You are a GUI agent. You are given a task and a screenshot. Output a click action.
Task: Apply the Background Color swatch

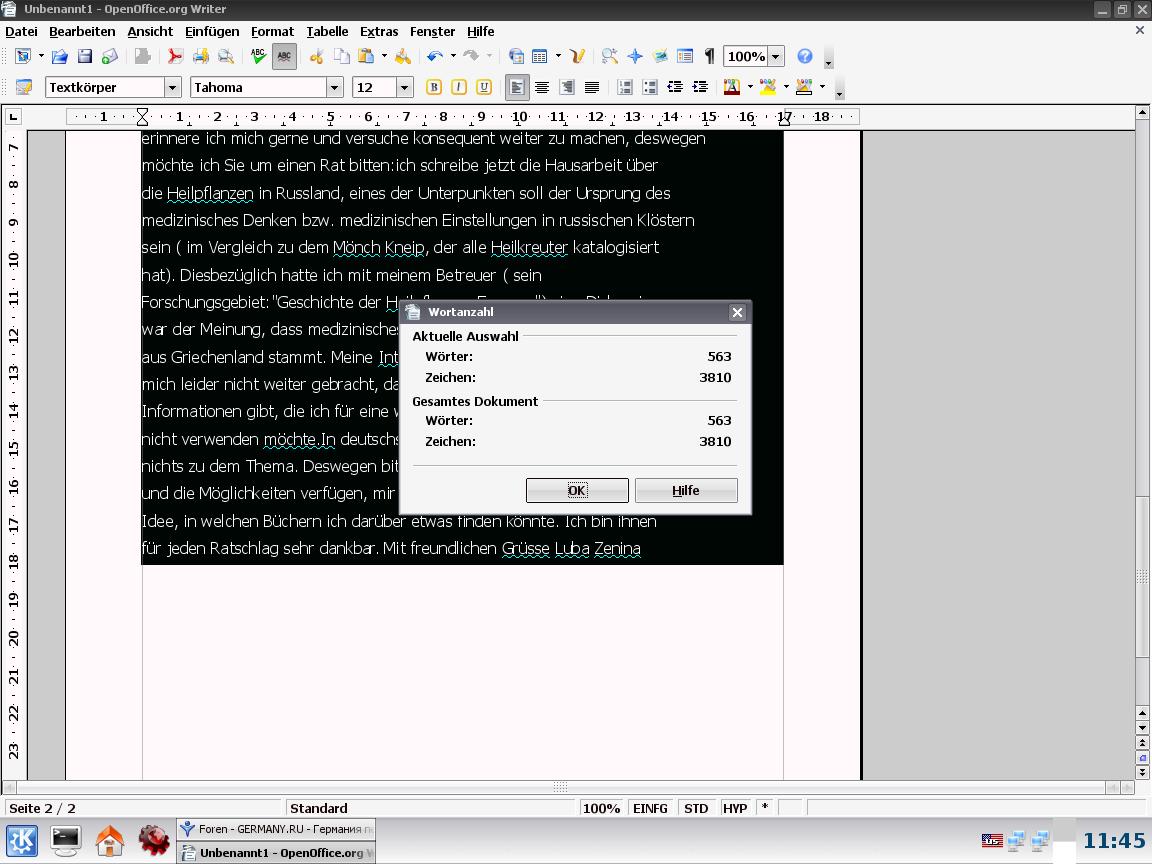[804, 87]
